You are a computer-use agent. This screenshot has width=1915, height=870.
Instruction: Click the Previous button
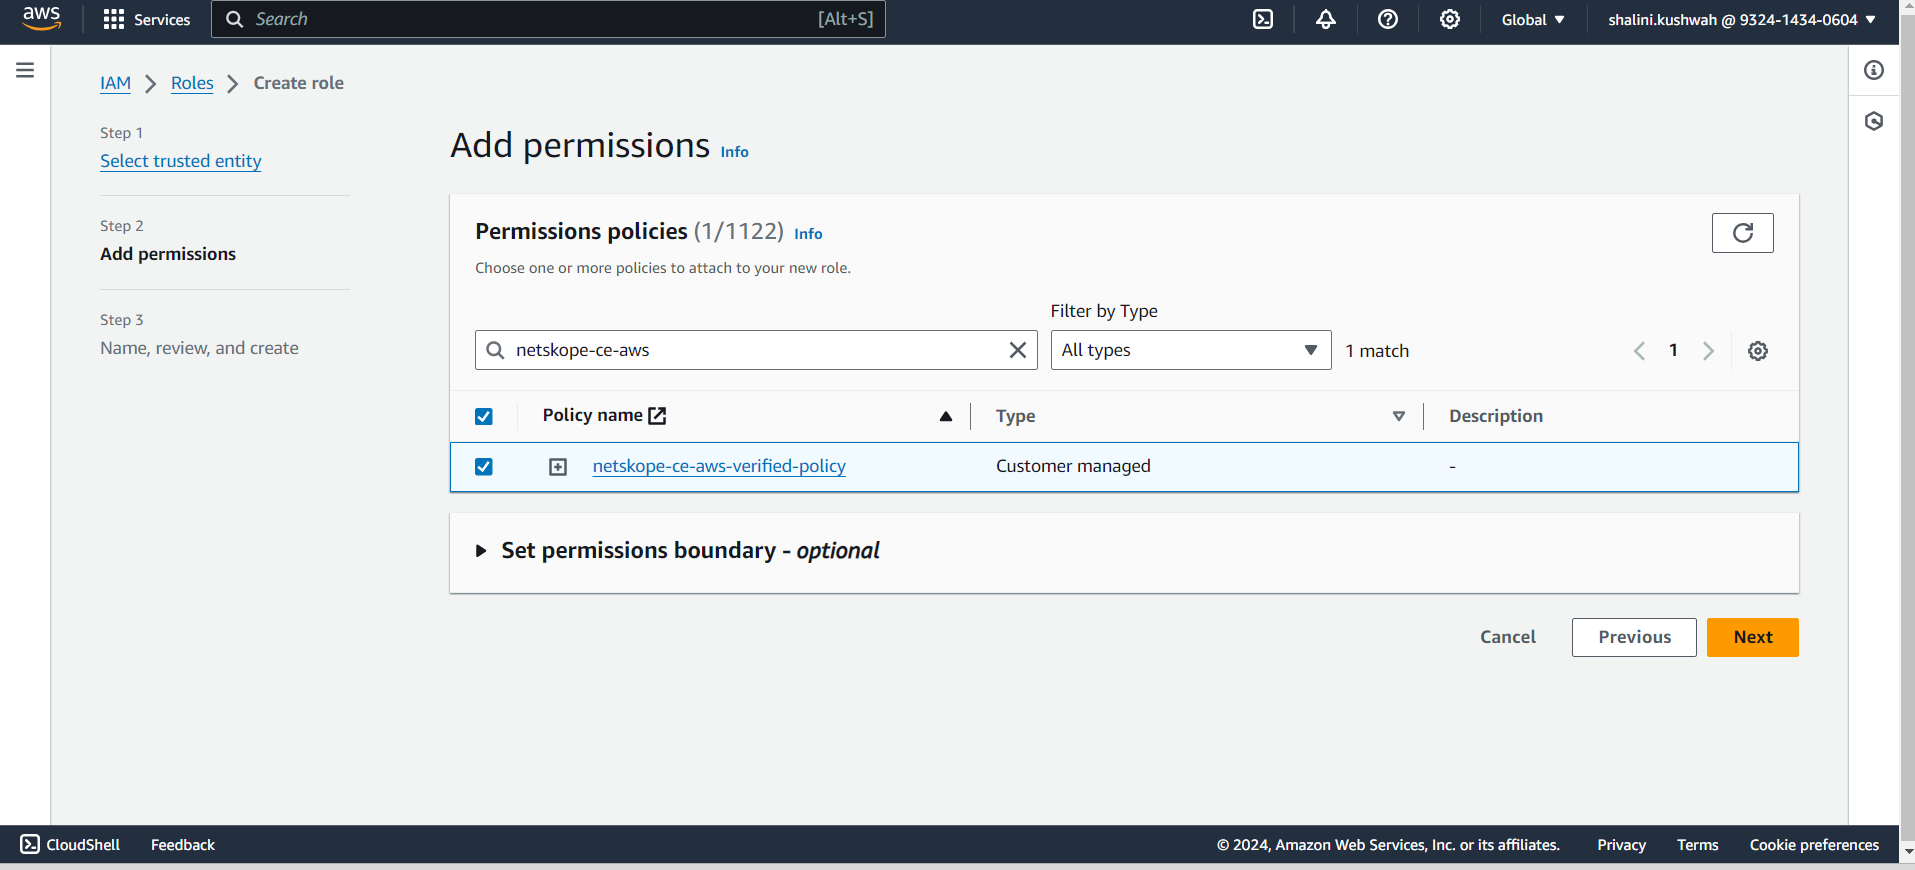1633,637
